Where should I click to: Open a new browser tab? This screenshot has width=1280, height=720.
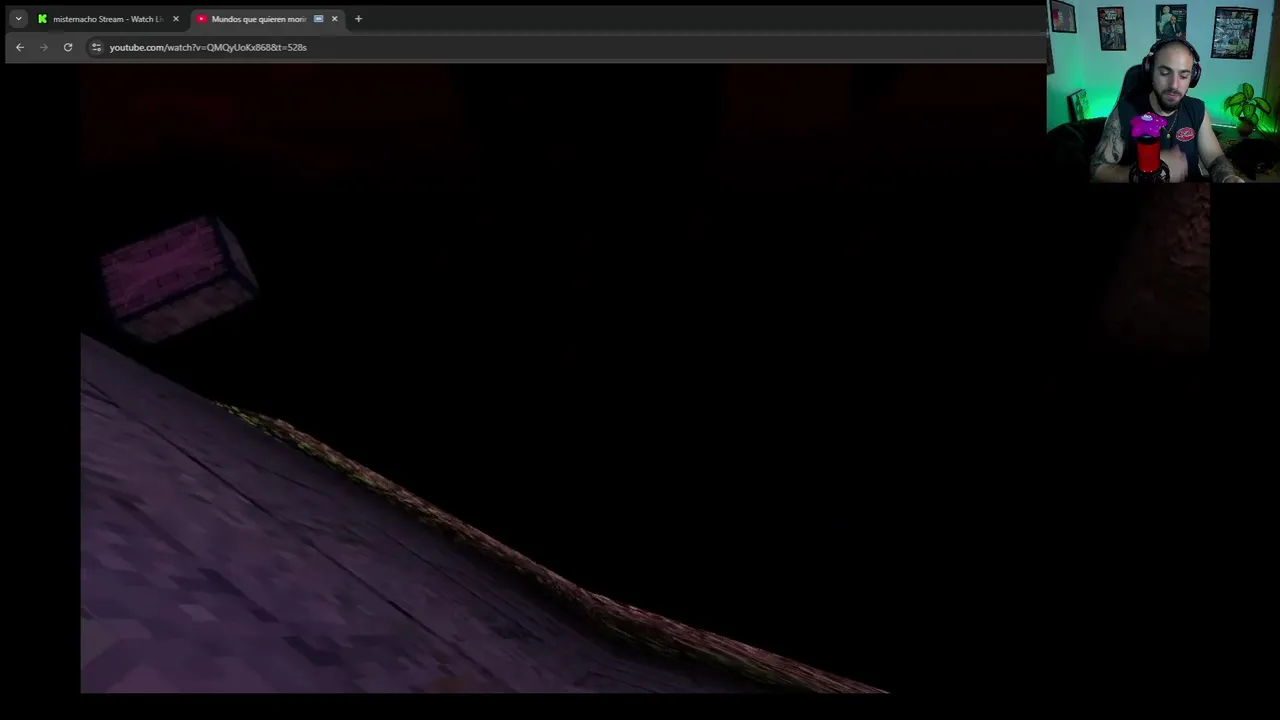(x=358, y=18)
